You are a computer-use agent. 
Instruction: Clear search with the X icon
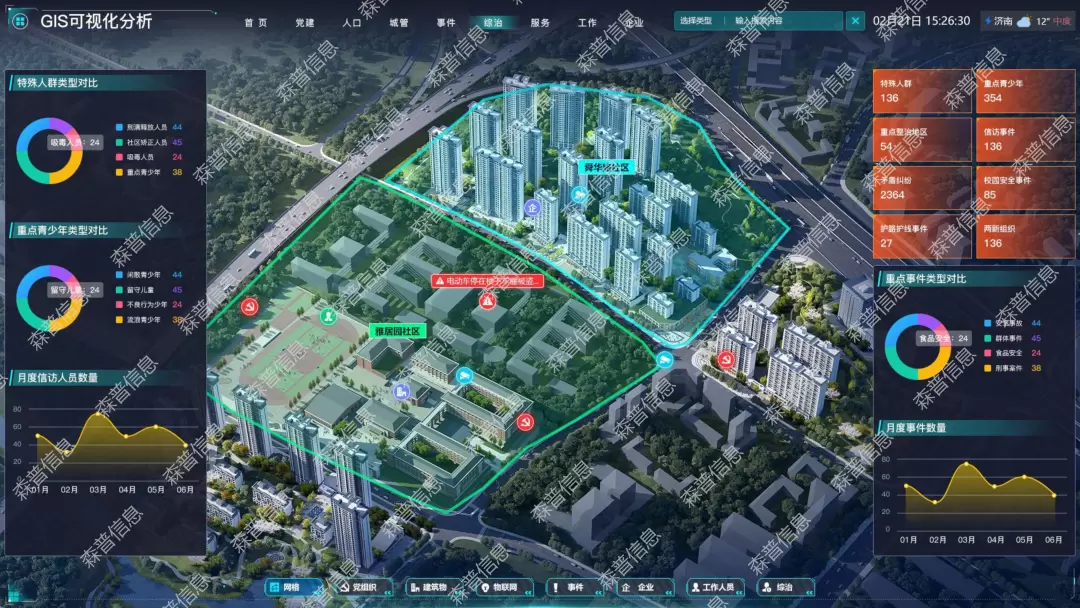click(x=855, y=21)
